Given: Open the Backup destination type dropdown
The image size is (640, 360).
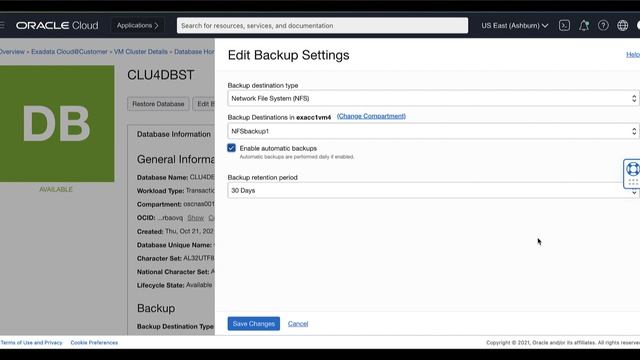Looking at the screenshot, I should [x=433, y=98].
